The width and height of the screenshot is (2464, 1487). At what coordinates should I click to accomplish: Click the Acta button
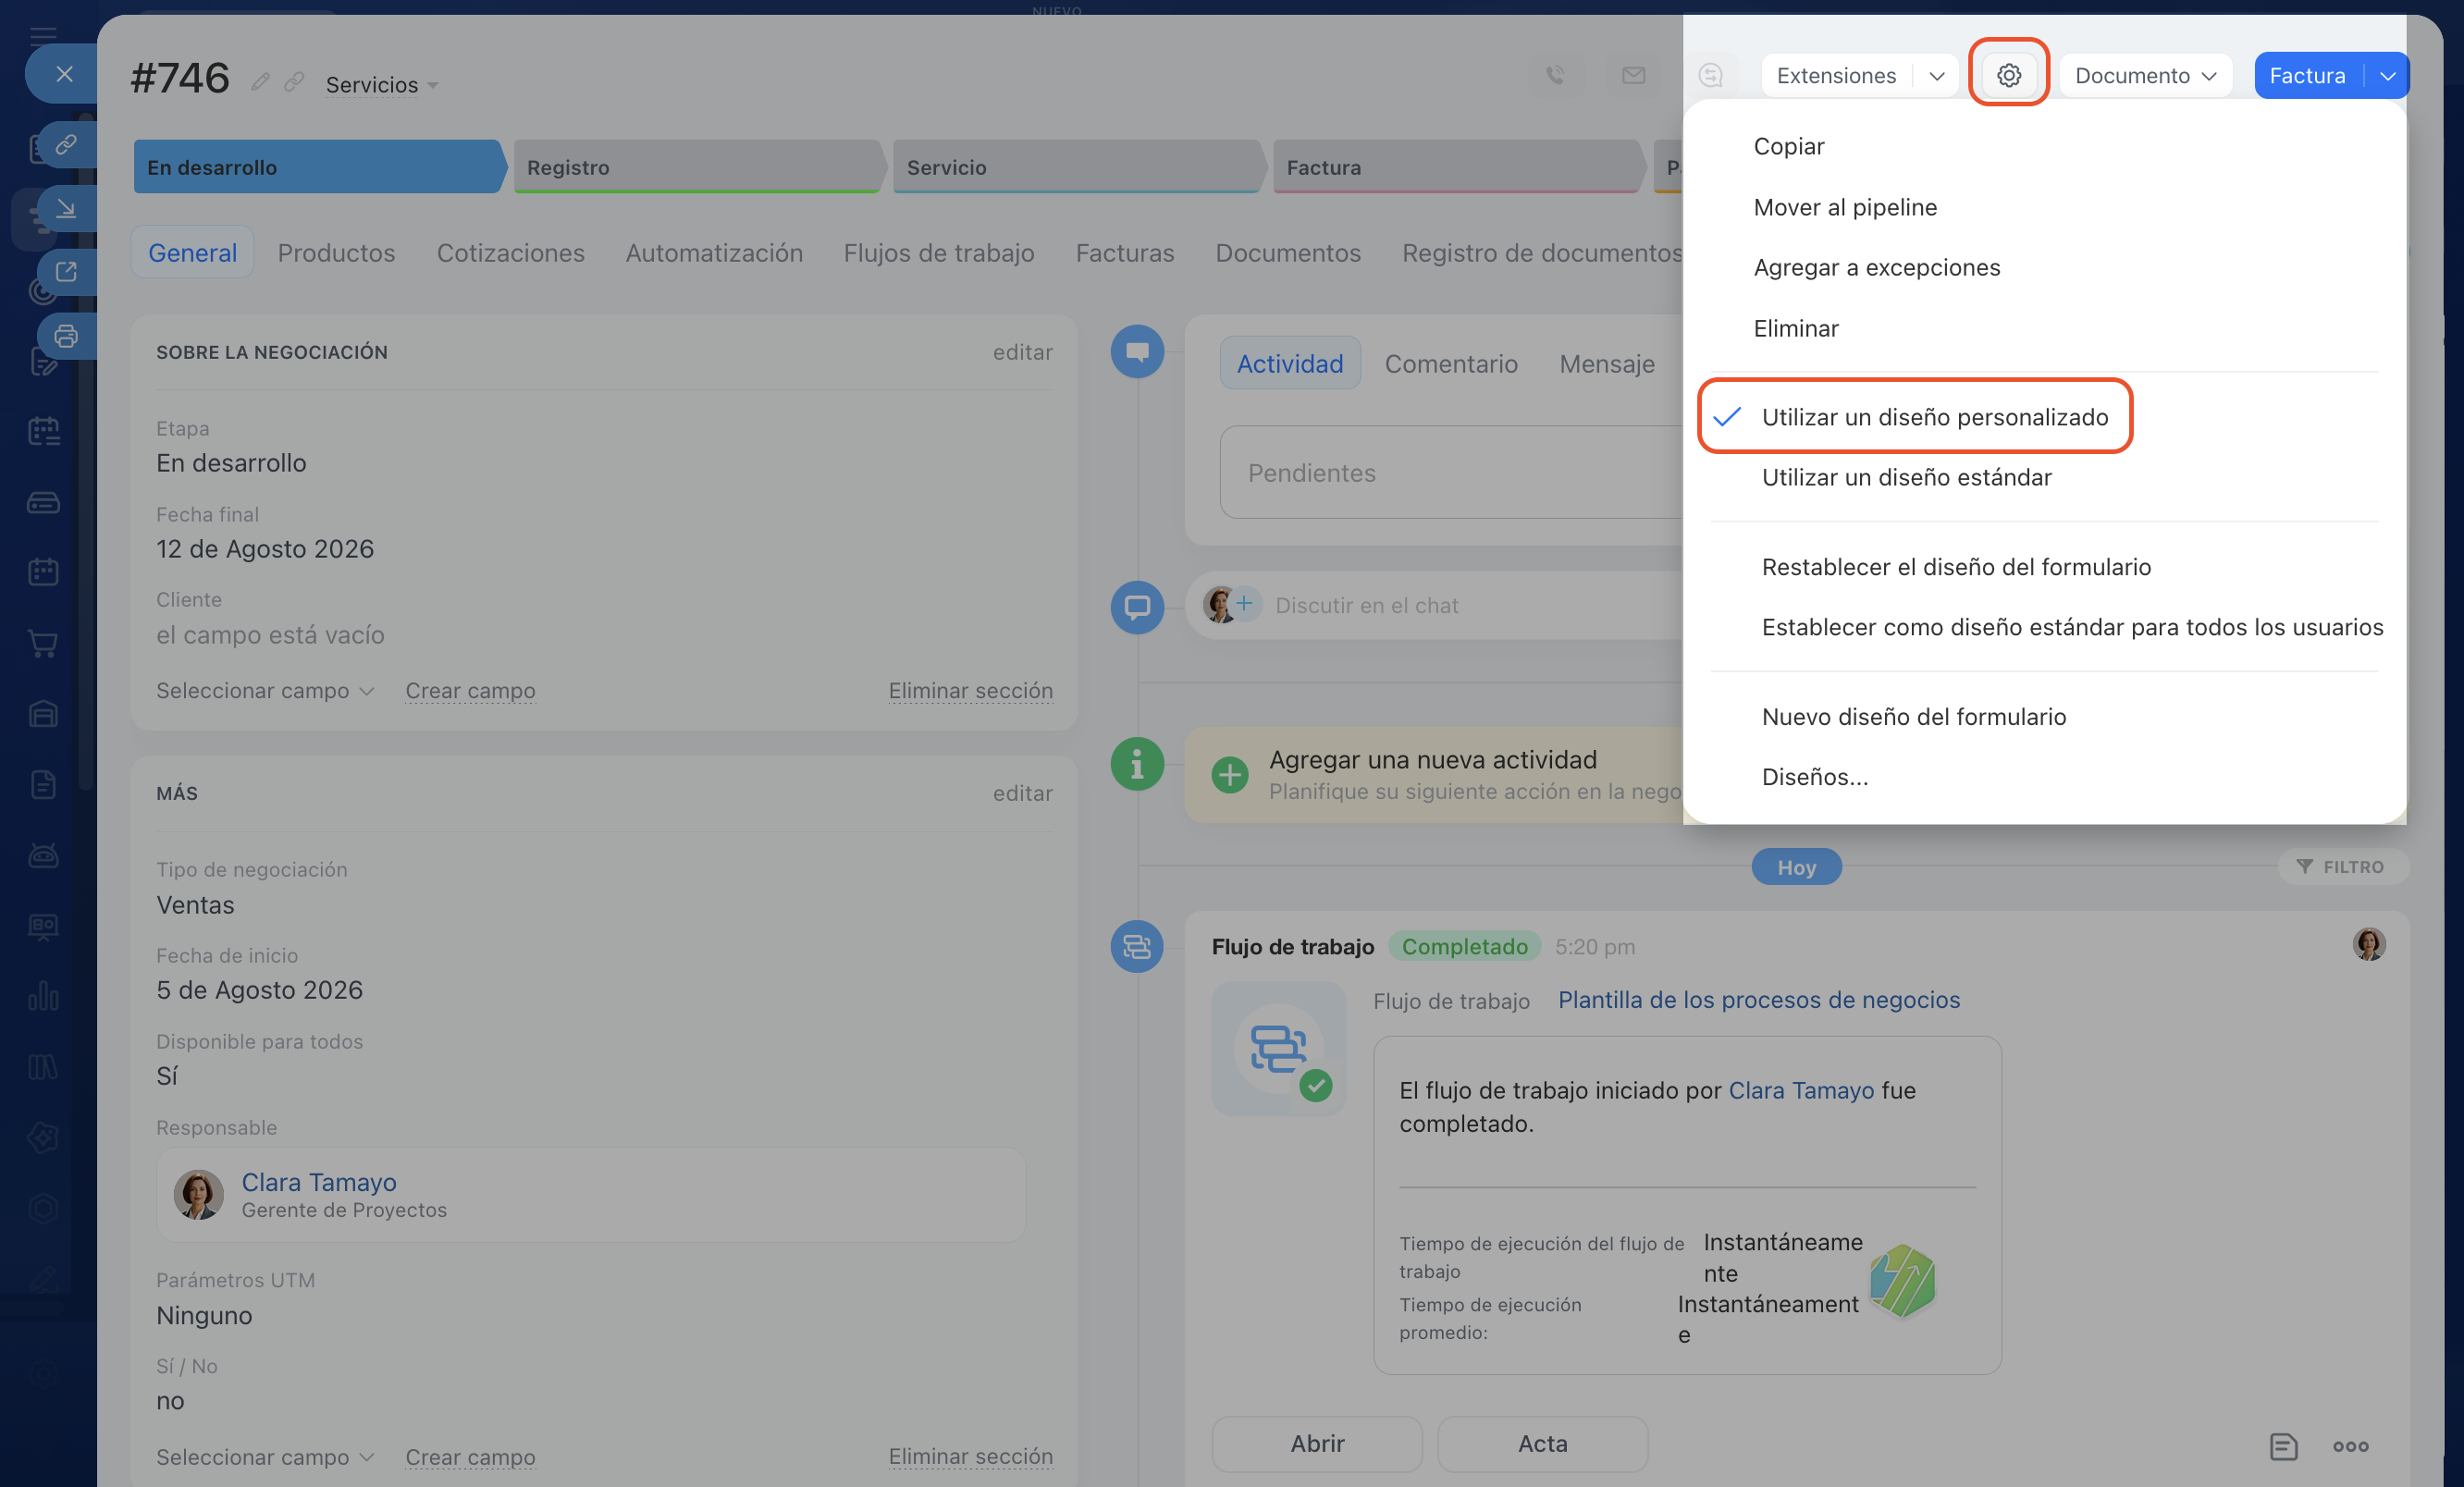click(1543, 1444)
